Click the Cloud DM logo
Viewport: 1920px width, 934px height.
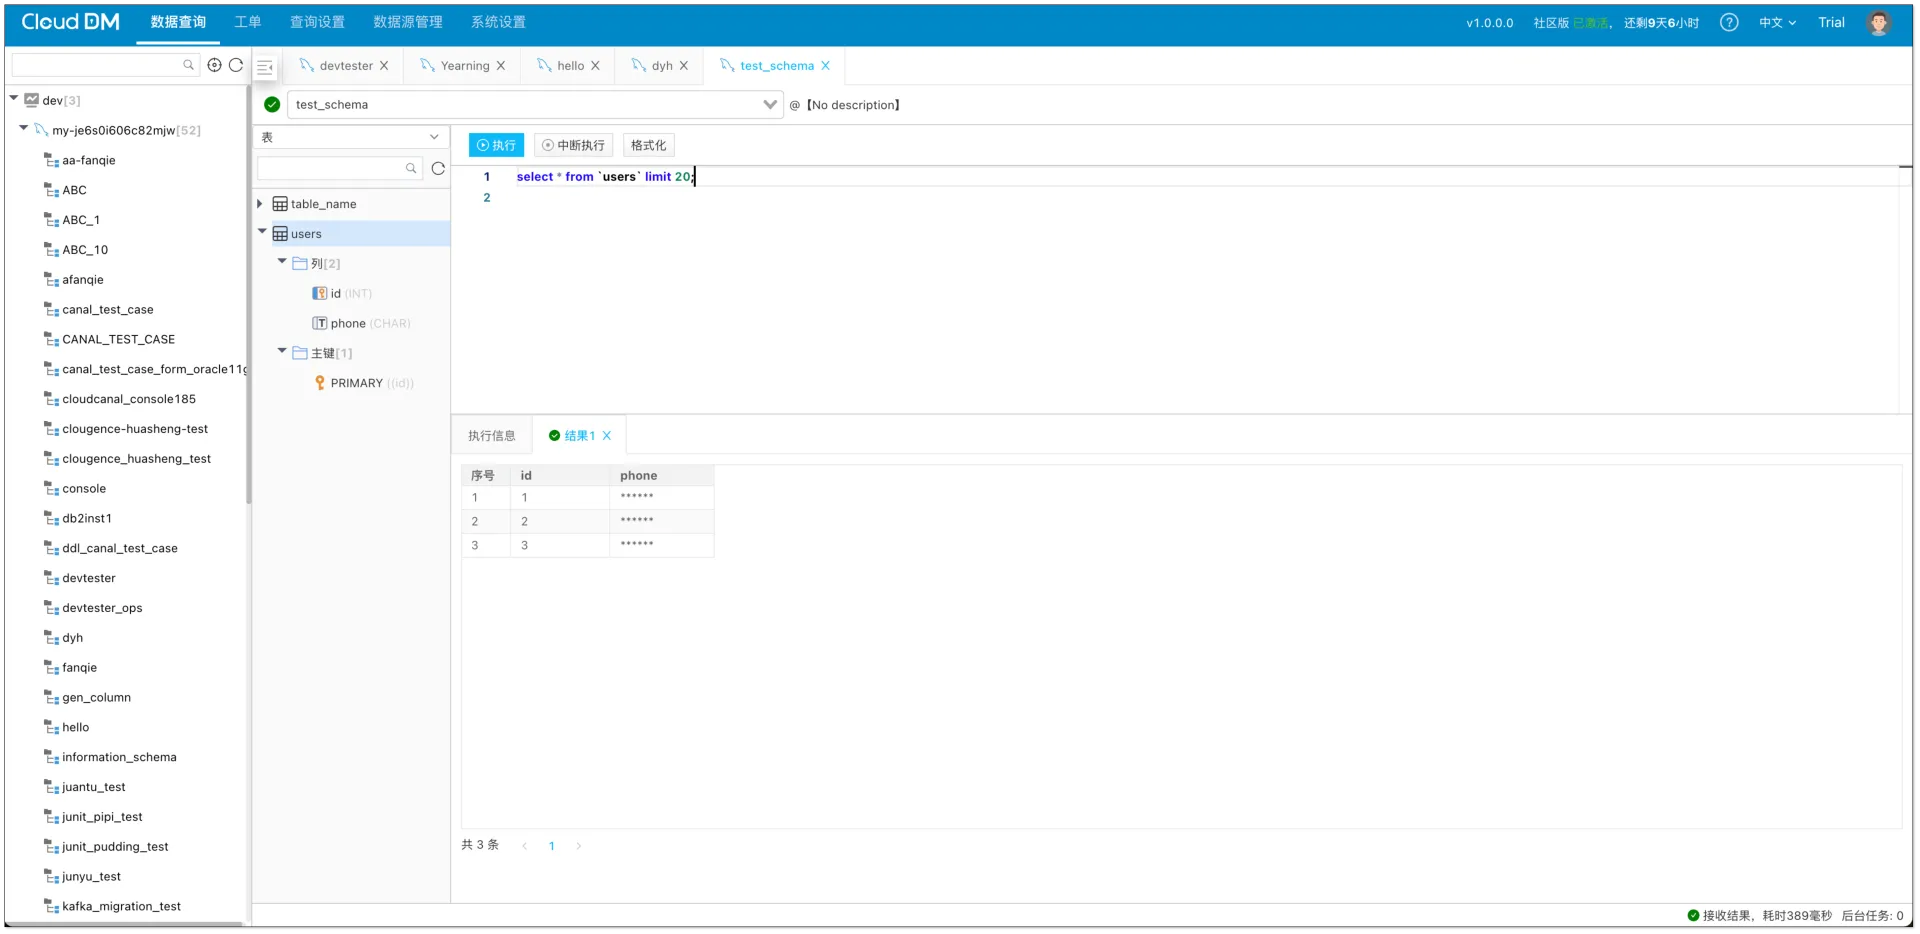(70, 22)
